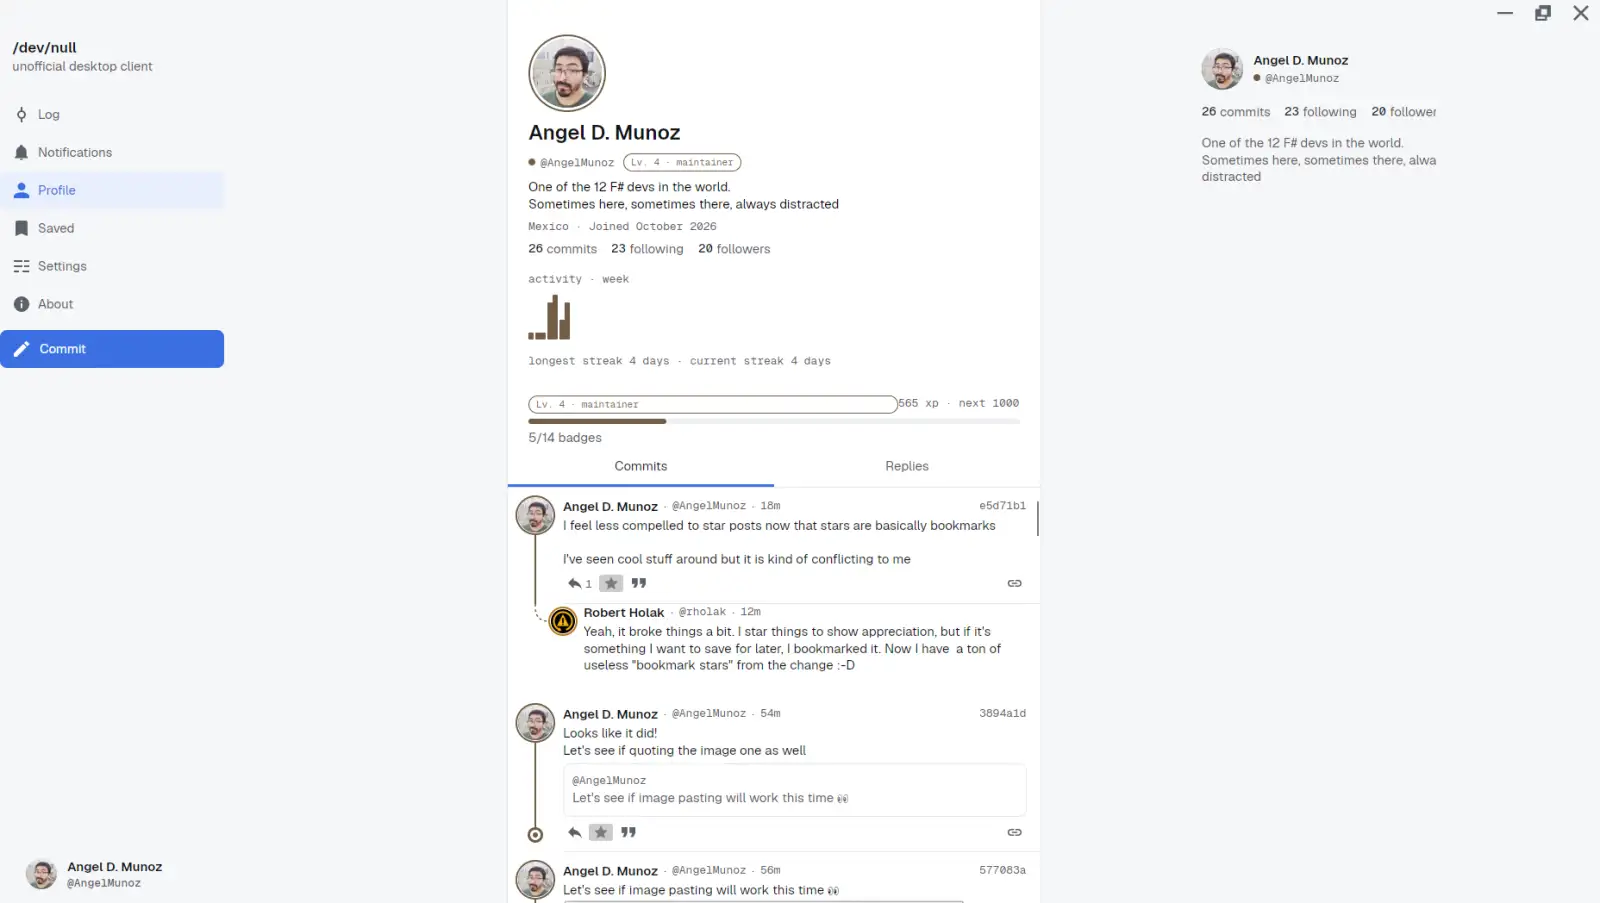Click the 23 following link
Viewport: 1600px width, 903px height.
(647, 249)
